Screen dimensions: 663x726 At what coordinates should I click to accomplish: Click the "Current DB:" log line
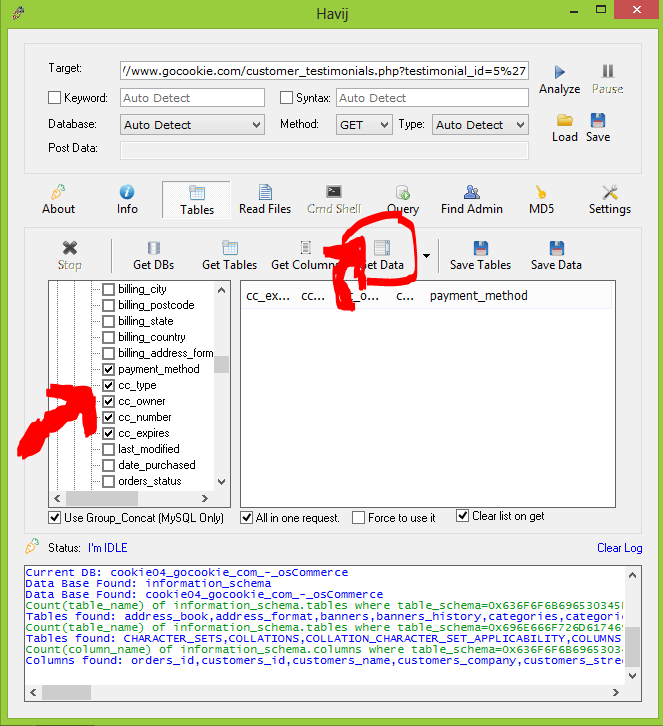tap(187, 572)
